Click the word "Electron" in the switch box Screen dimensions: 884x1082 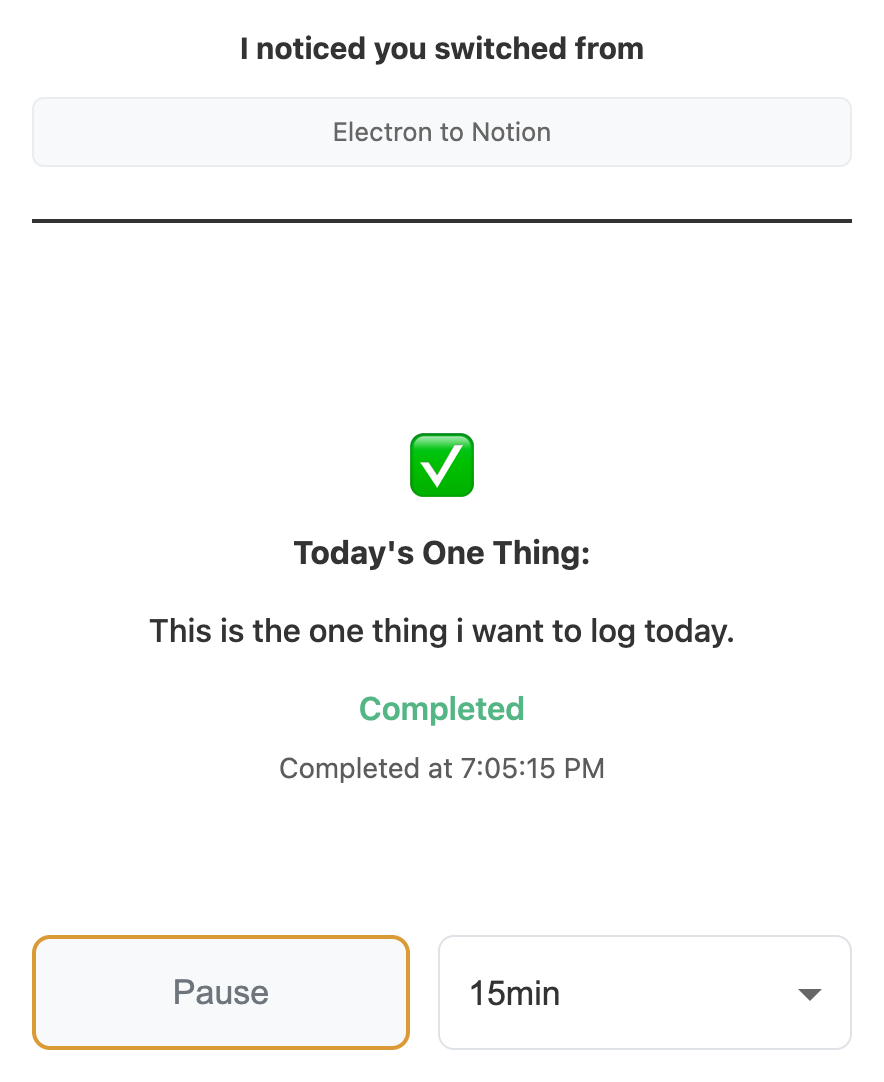click(376, 132)
